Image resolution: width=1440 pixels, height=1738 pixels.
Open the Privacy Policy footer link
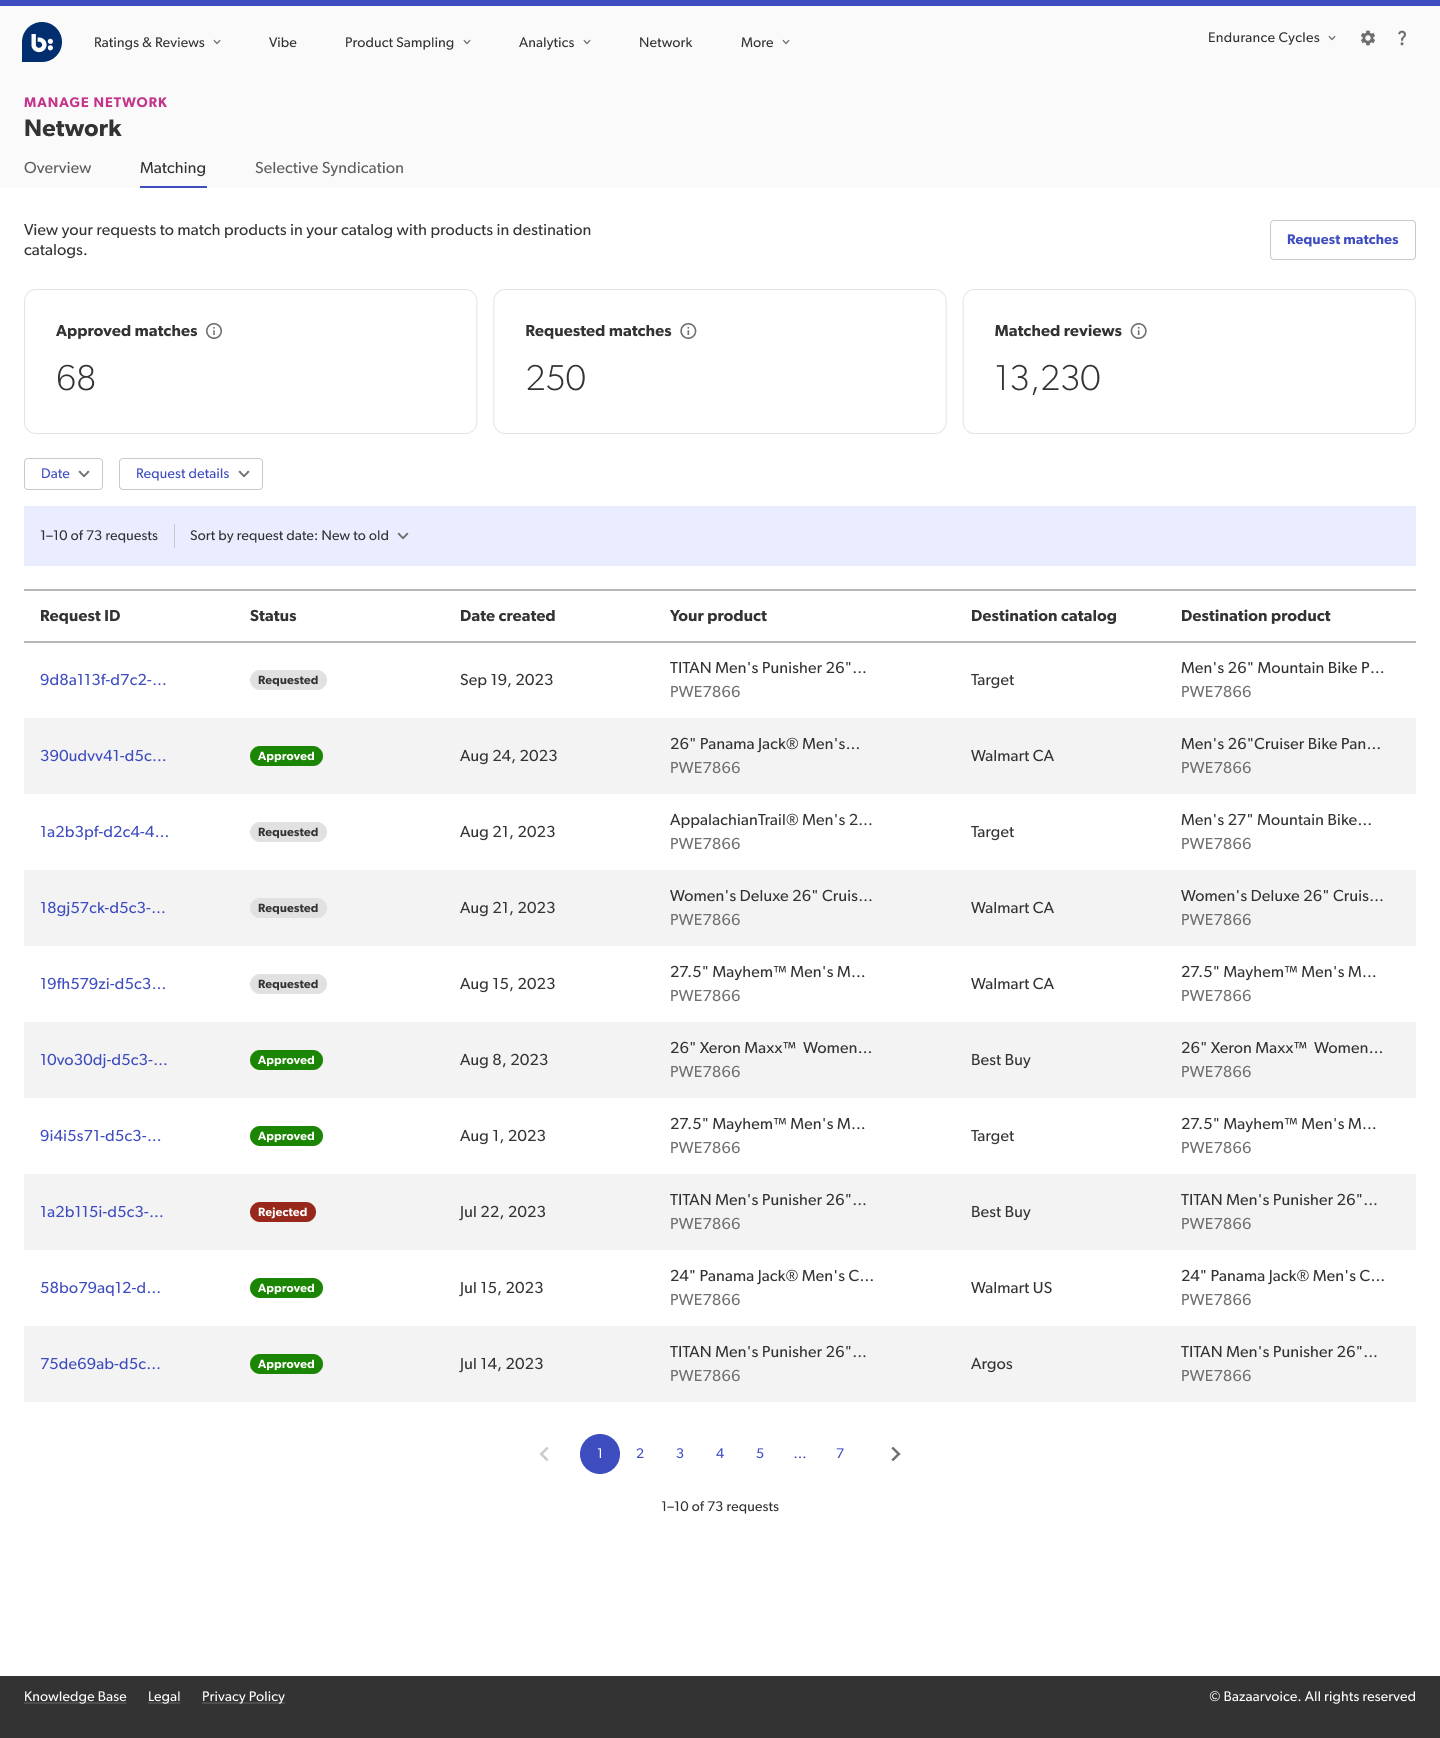click(243, 1697)
